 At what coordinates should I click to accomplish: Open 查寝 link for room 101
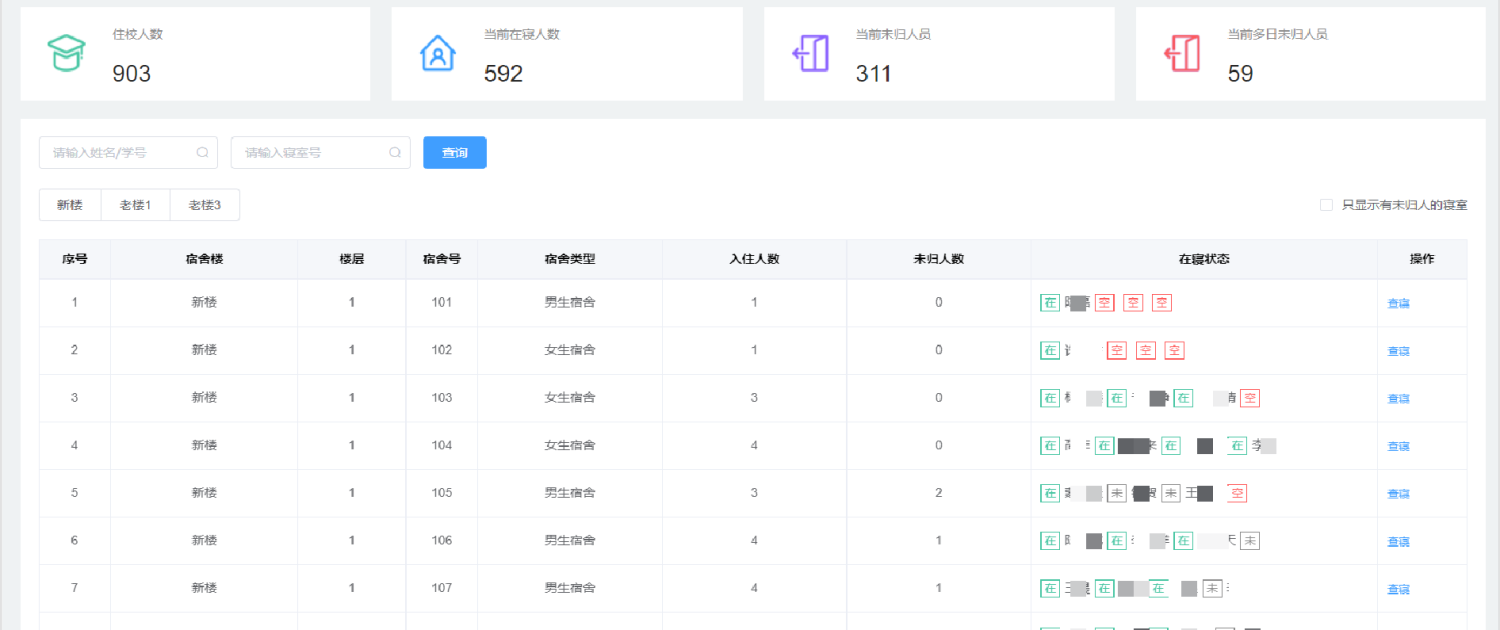(1398, 303)
